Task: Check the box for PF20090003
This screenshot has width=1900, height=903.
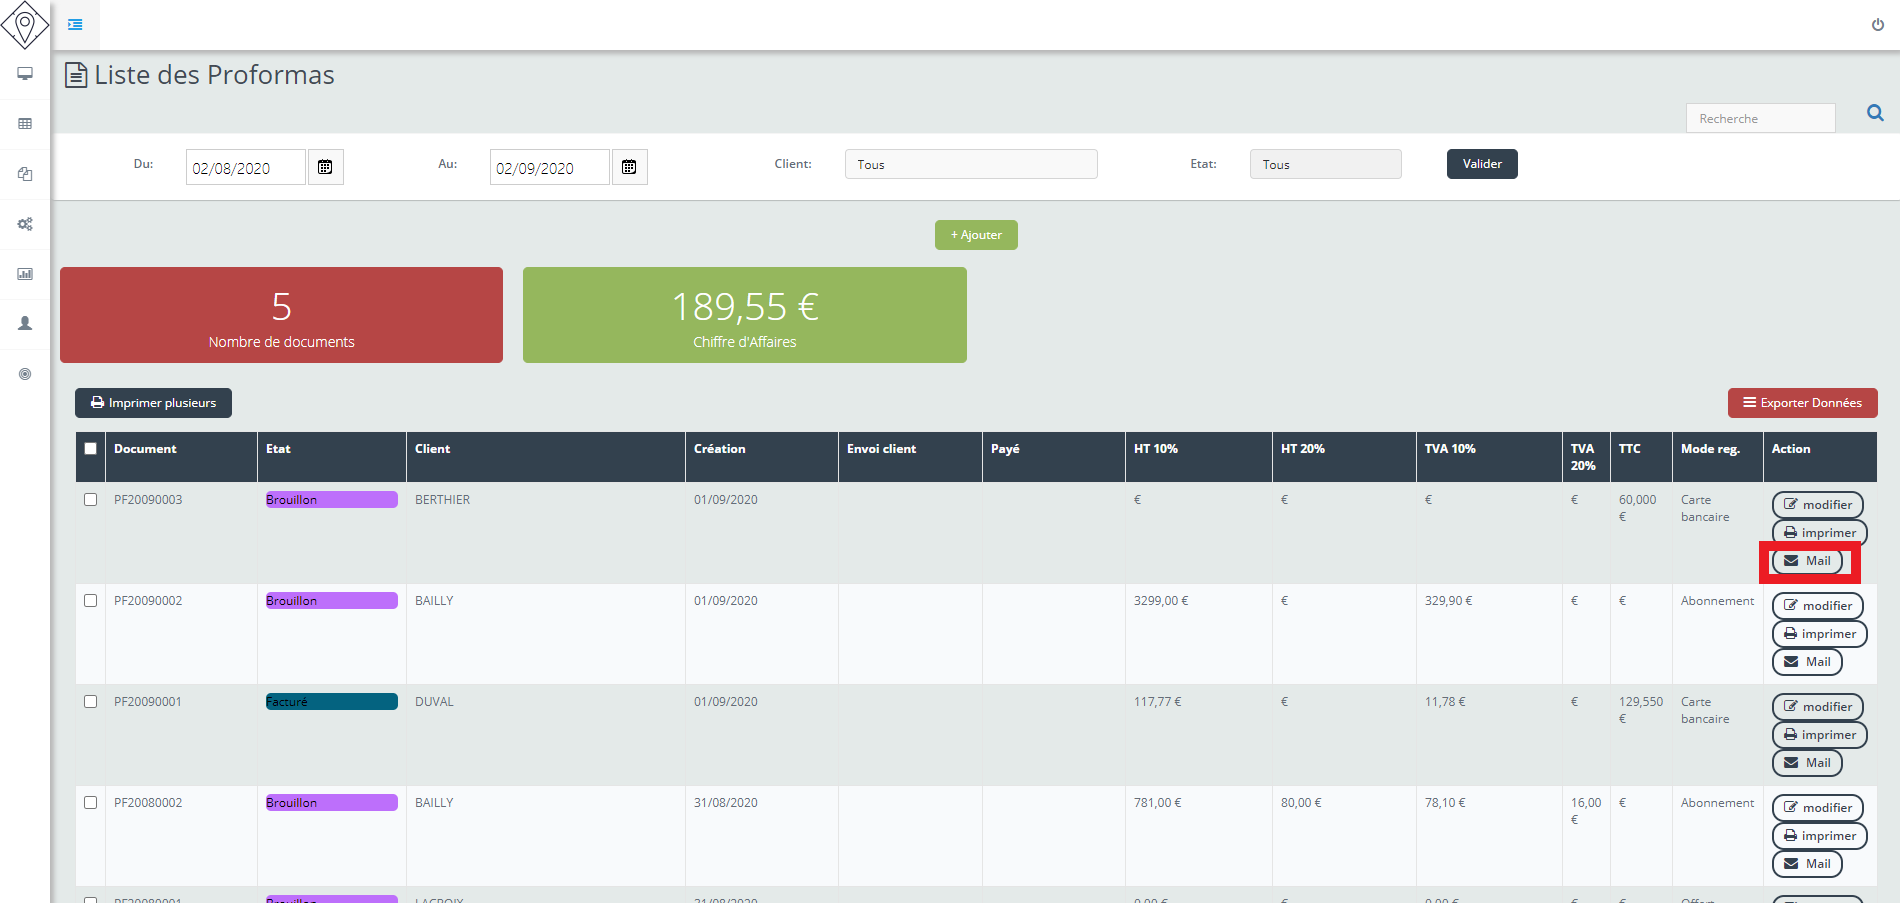Action: coord(91,500)
